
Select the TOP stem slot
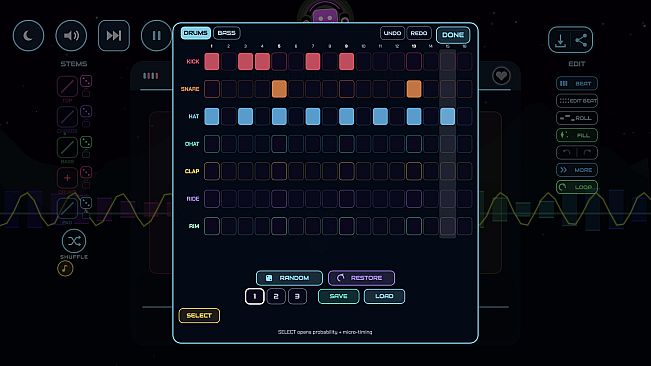tap(67, 87)
